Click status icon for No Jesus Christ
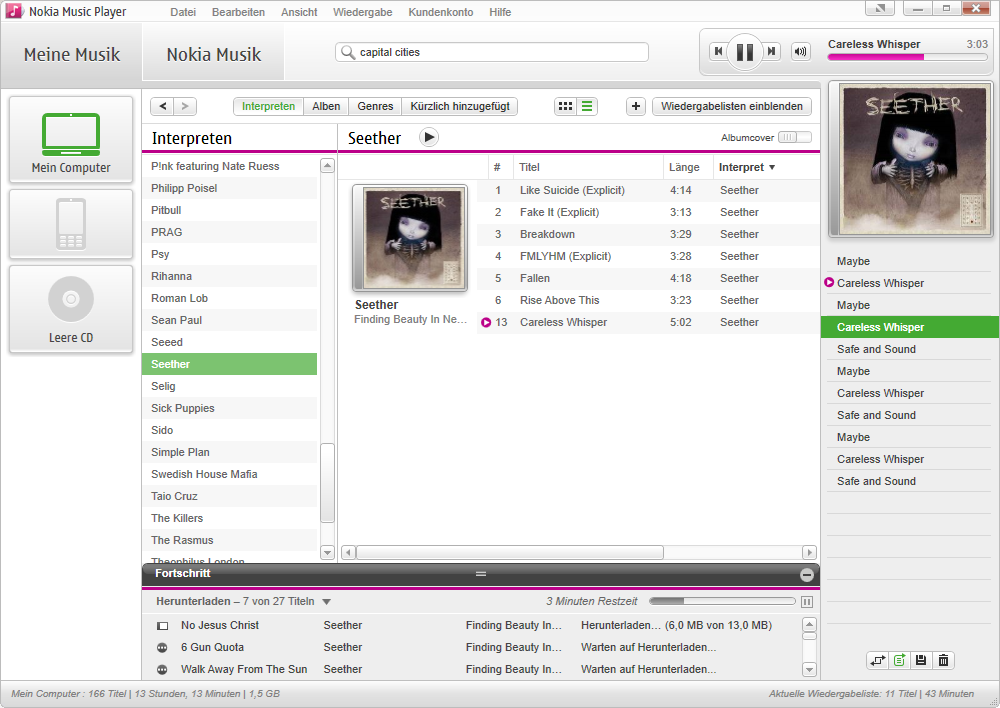Image resolution: width=1000 pixels, height=708 pixels. click(x=163, y=626)
